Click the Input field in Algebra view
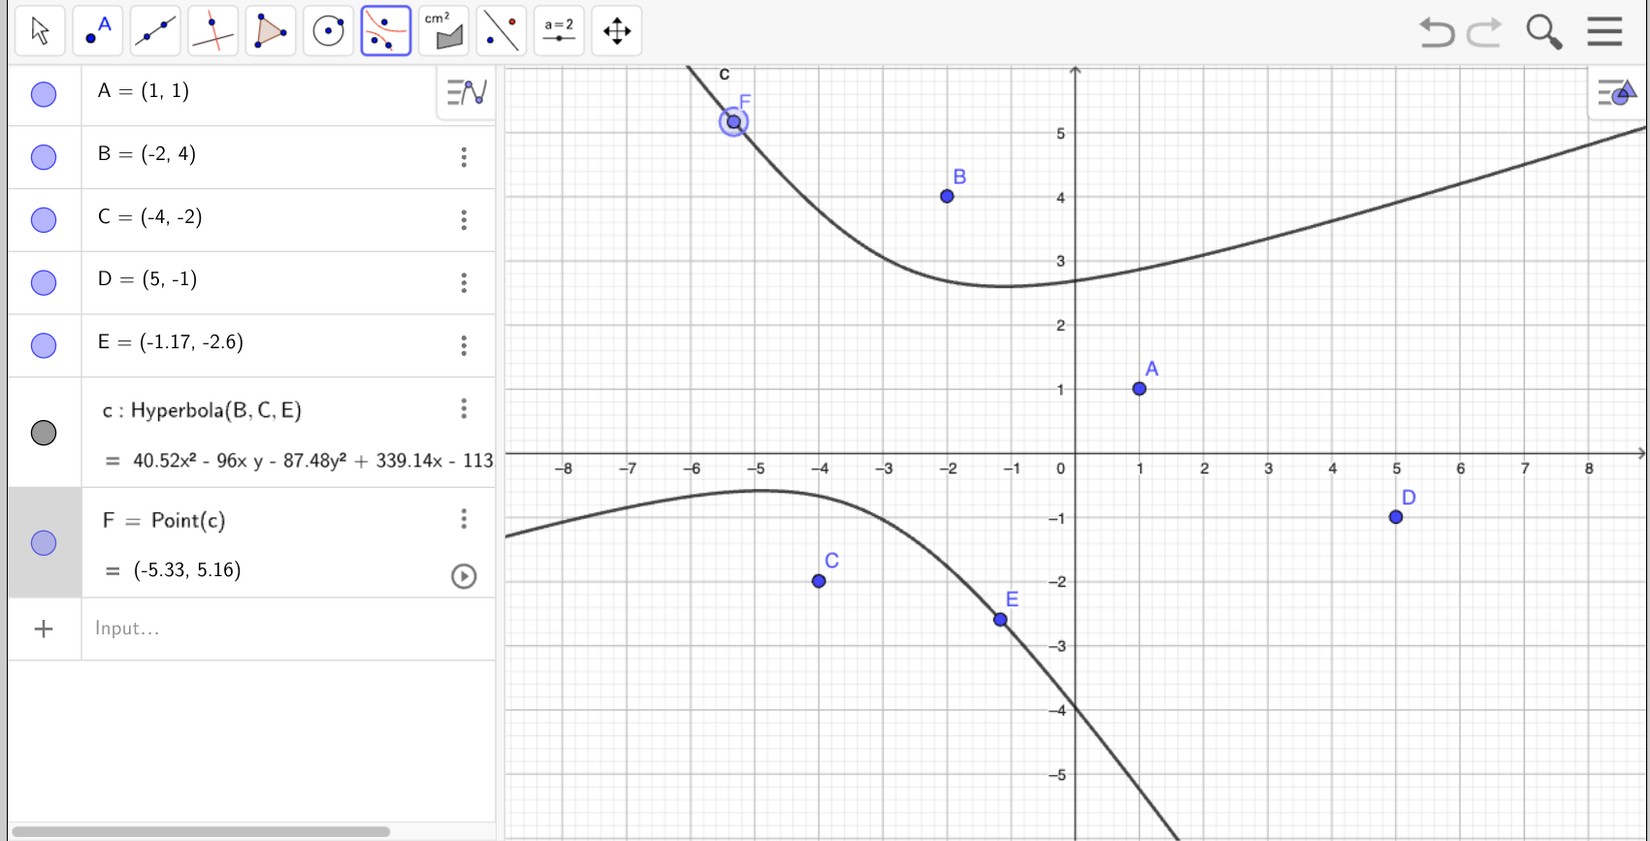The height and width of the screenshot is (841, 1650). pyautogui.click(x=280, y=628)
